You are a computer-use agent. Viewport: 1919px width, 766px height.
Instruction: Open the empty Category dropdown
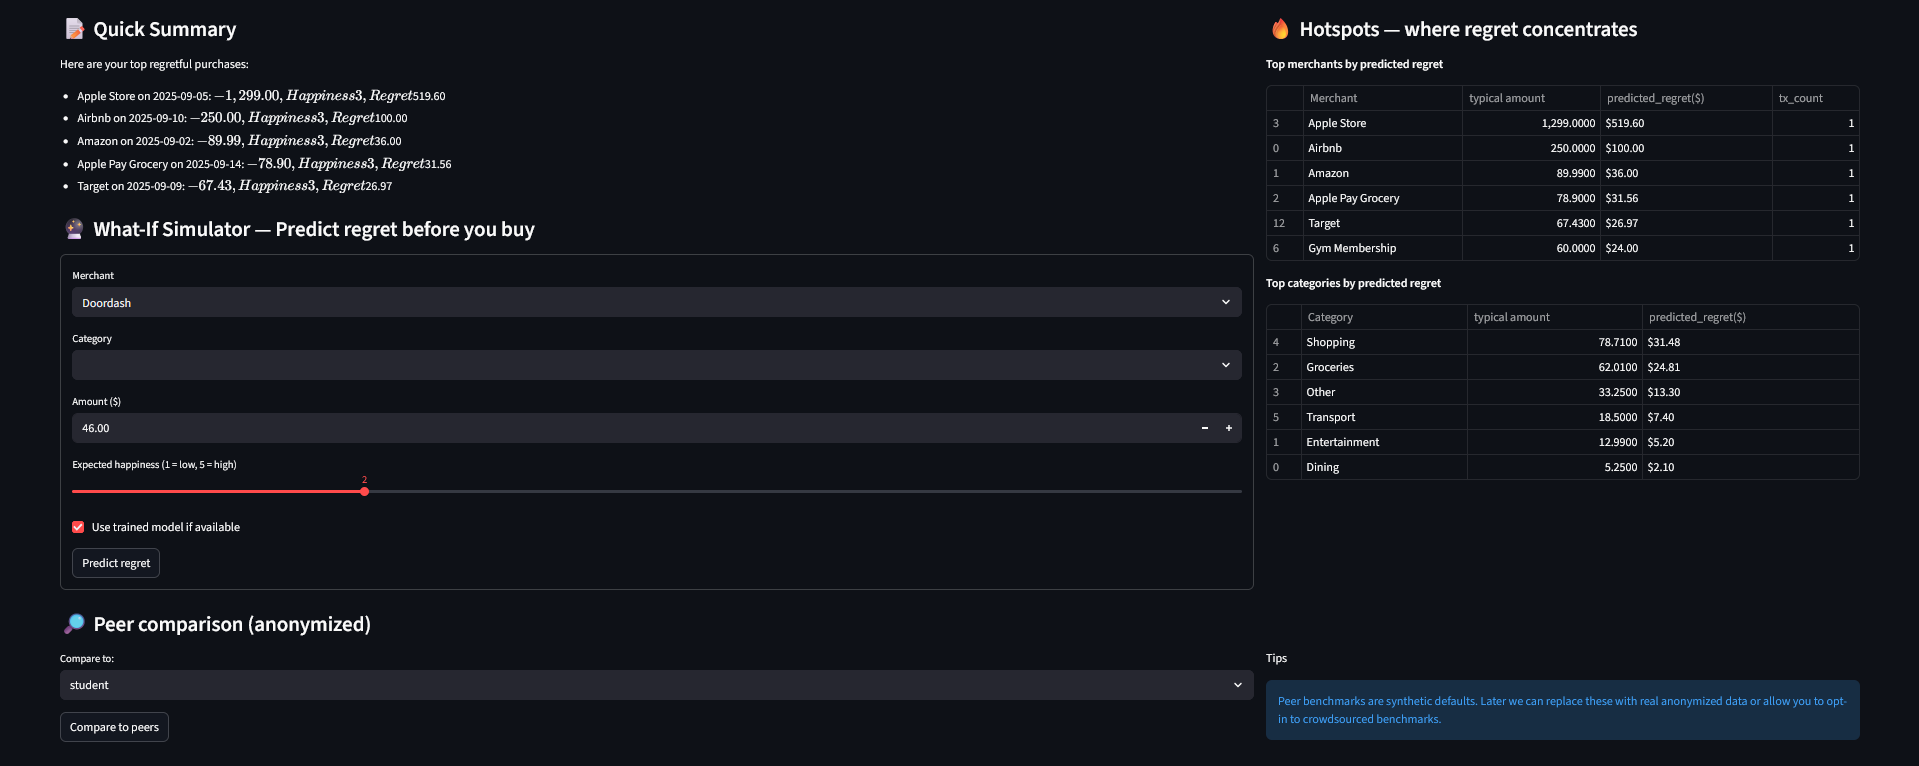tap(657, 365)
